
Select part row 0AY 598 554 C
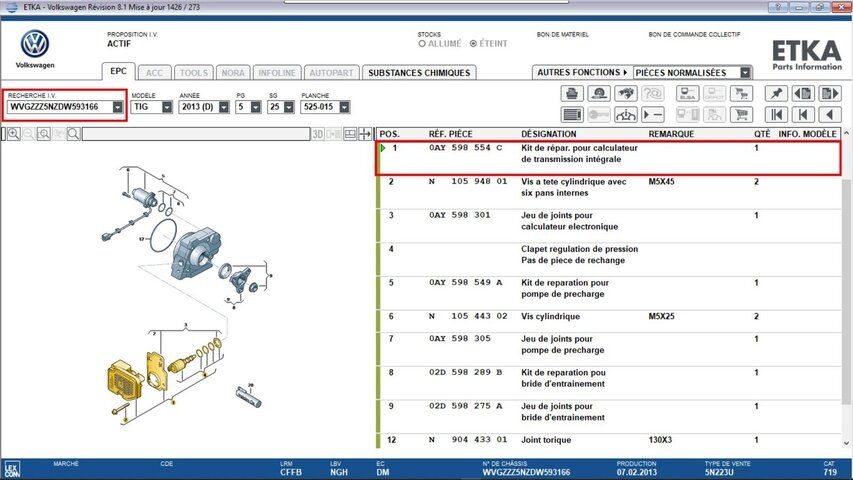tap(609, 158)
